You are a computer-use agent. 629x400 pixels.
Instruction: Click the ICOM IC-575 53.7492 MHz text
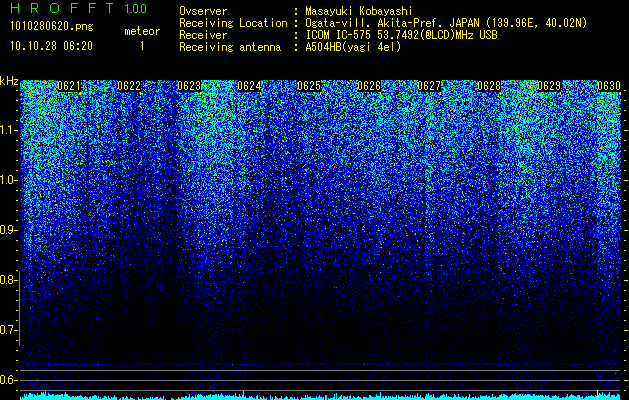[x=401, y=35]
